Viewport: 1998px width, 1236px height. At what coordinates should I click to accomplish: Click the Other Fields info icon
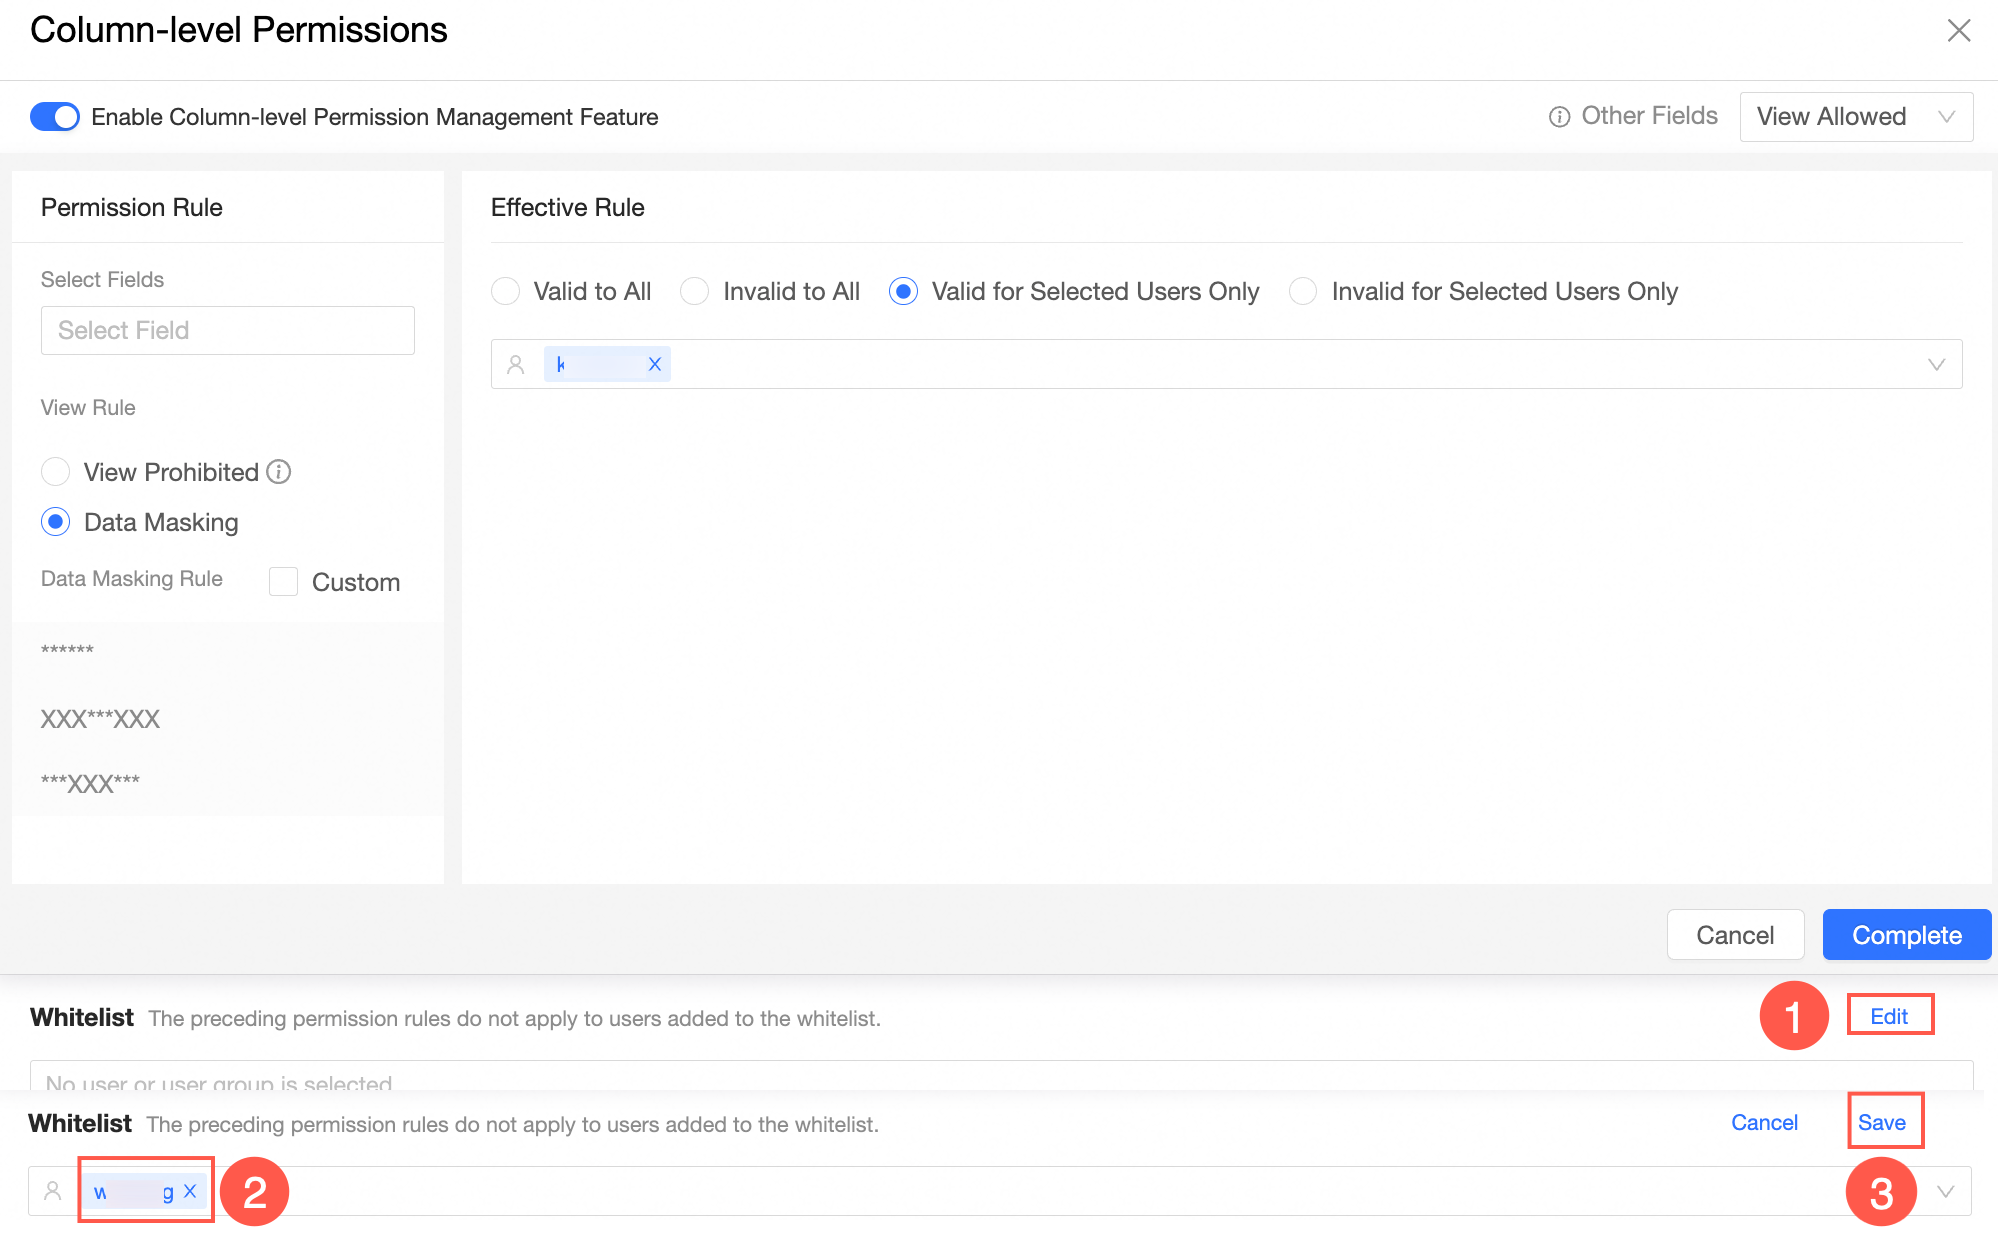tap(1559, 117)
